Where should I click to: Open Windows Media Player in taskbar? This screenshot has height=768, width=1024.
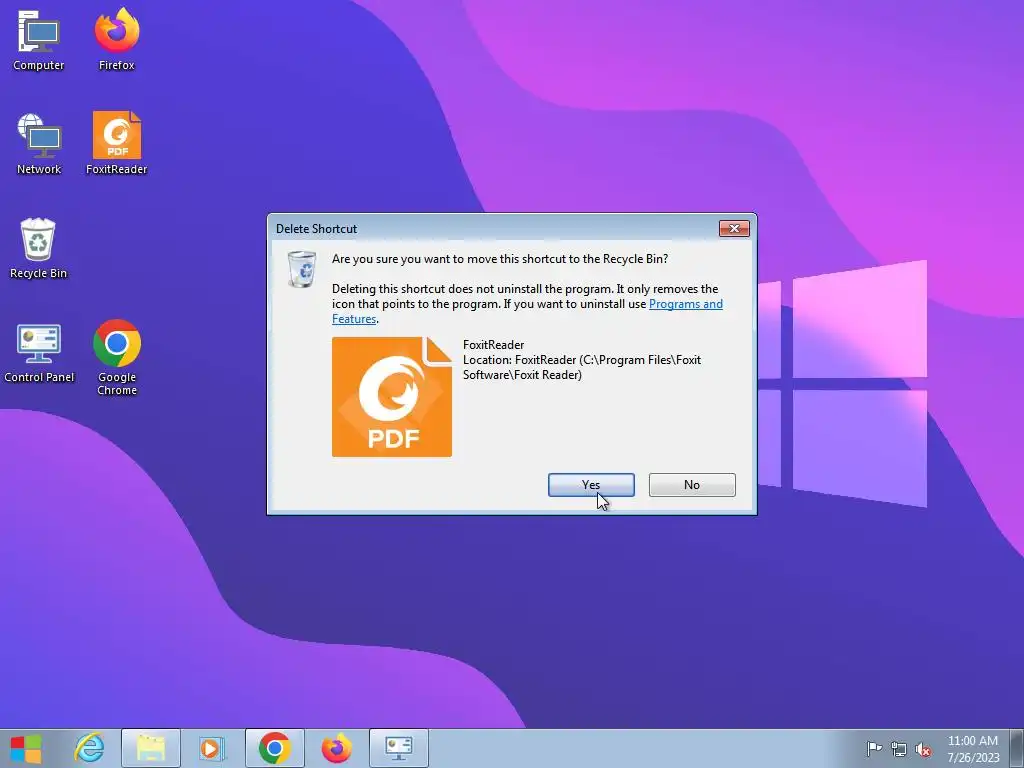tap(212, 748)
